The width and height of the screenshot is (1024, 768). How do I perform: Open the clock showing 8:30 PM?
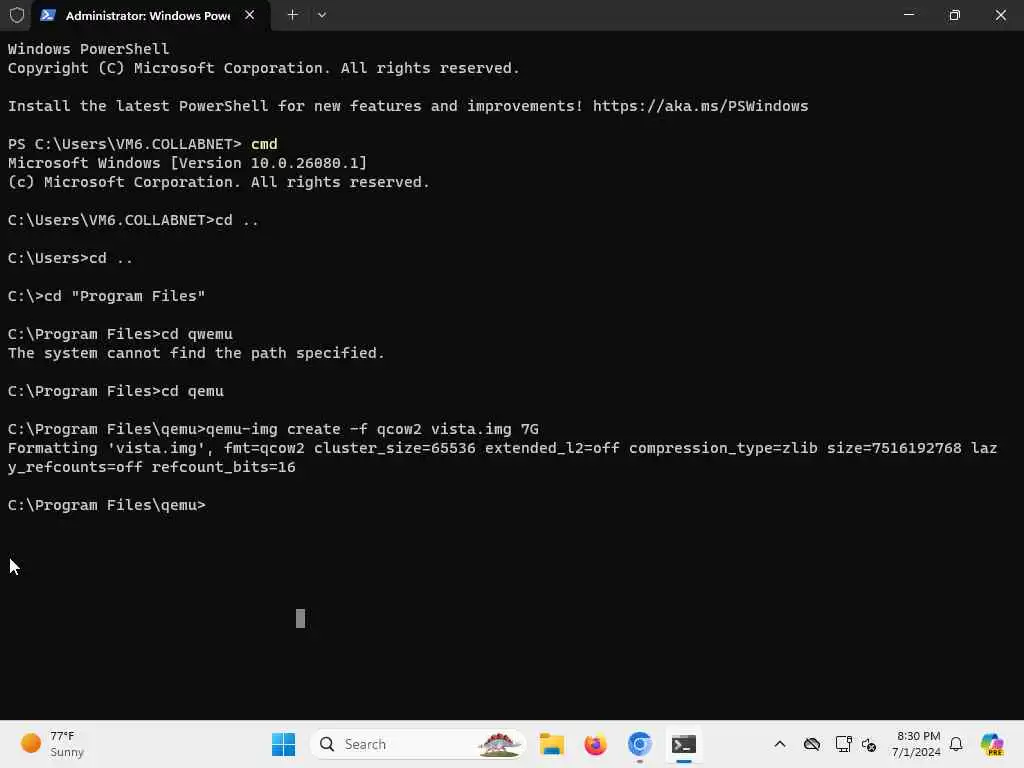click(x=917, y=744)
